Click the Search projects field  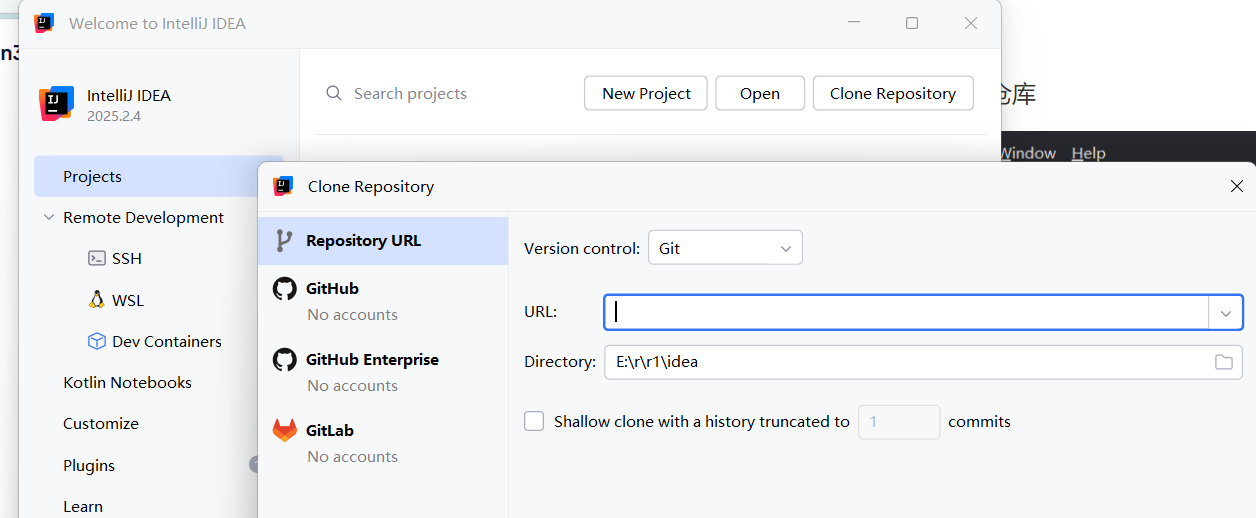point(410,93)
